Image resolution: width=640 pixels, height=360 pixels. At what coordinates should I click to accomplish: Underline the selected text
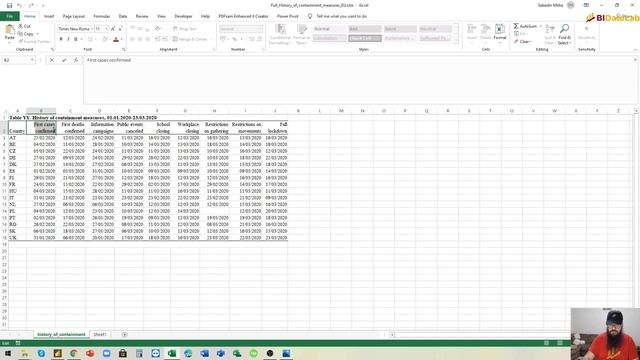pos(76,39)
